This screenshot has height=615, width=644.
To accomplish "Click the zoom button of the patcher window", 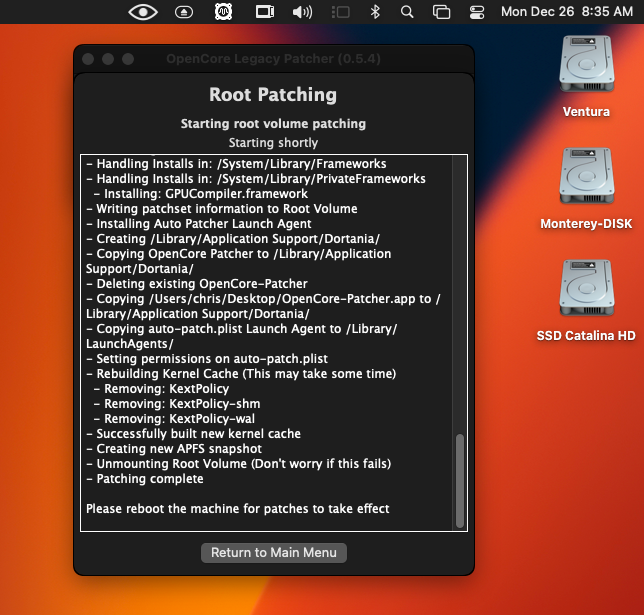I will tap(128, 59).
